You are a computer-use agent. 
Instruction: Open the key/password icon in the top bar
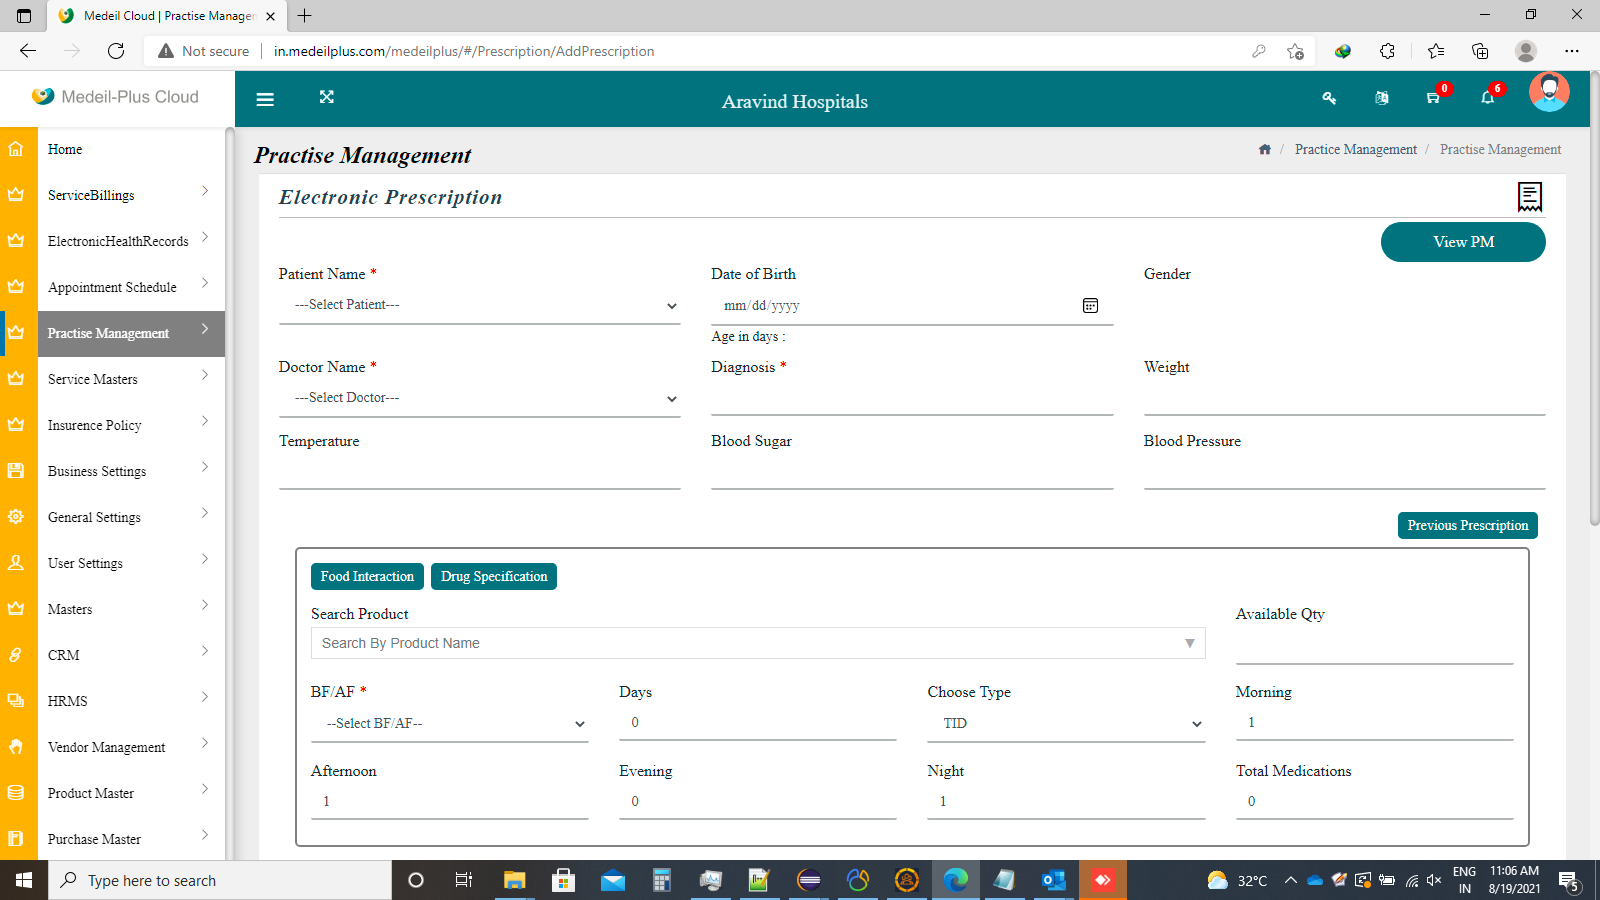1329,98
